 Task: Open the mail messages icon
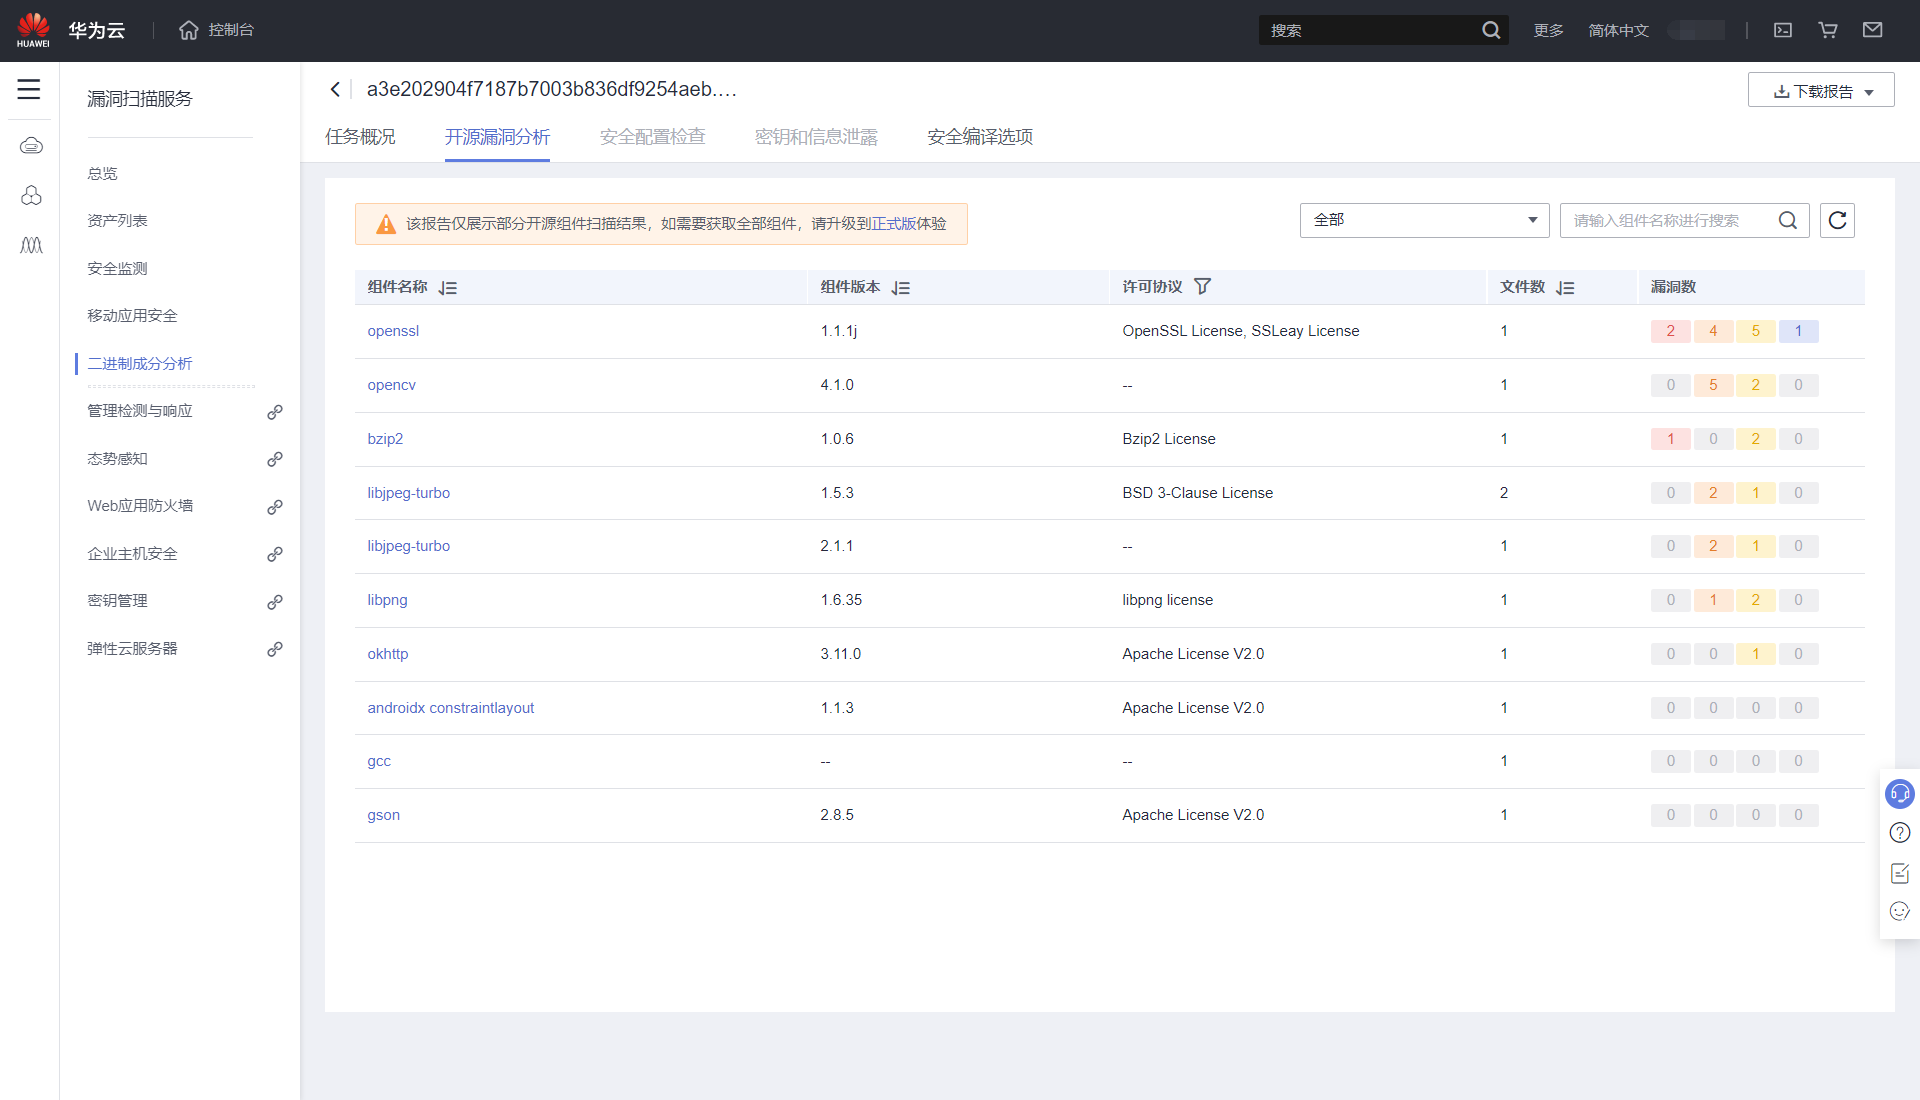(x=1872, y=30)
